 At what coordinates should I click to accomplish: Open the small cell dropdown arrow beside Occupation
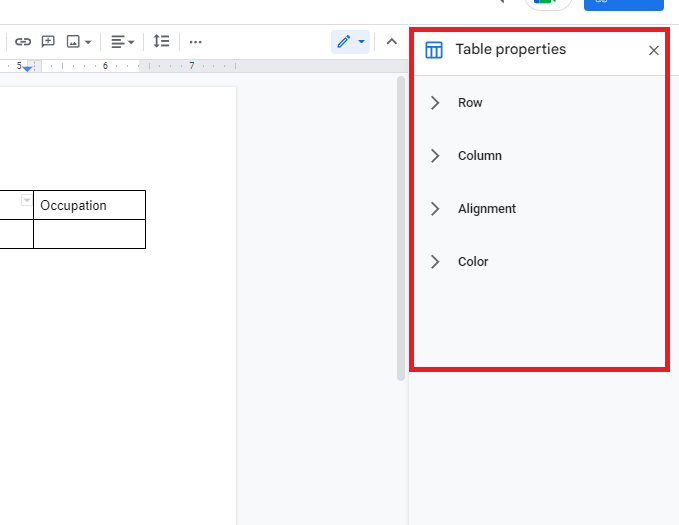tap(26, 200)
